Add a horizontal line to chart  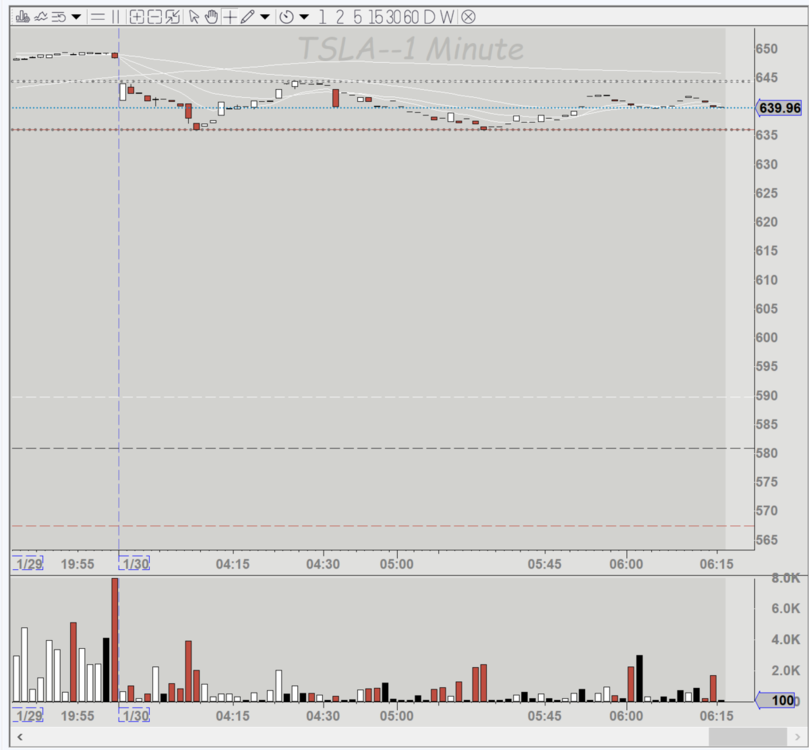97,17
